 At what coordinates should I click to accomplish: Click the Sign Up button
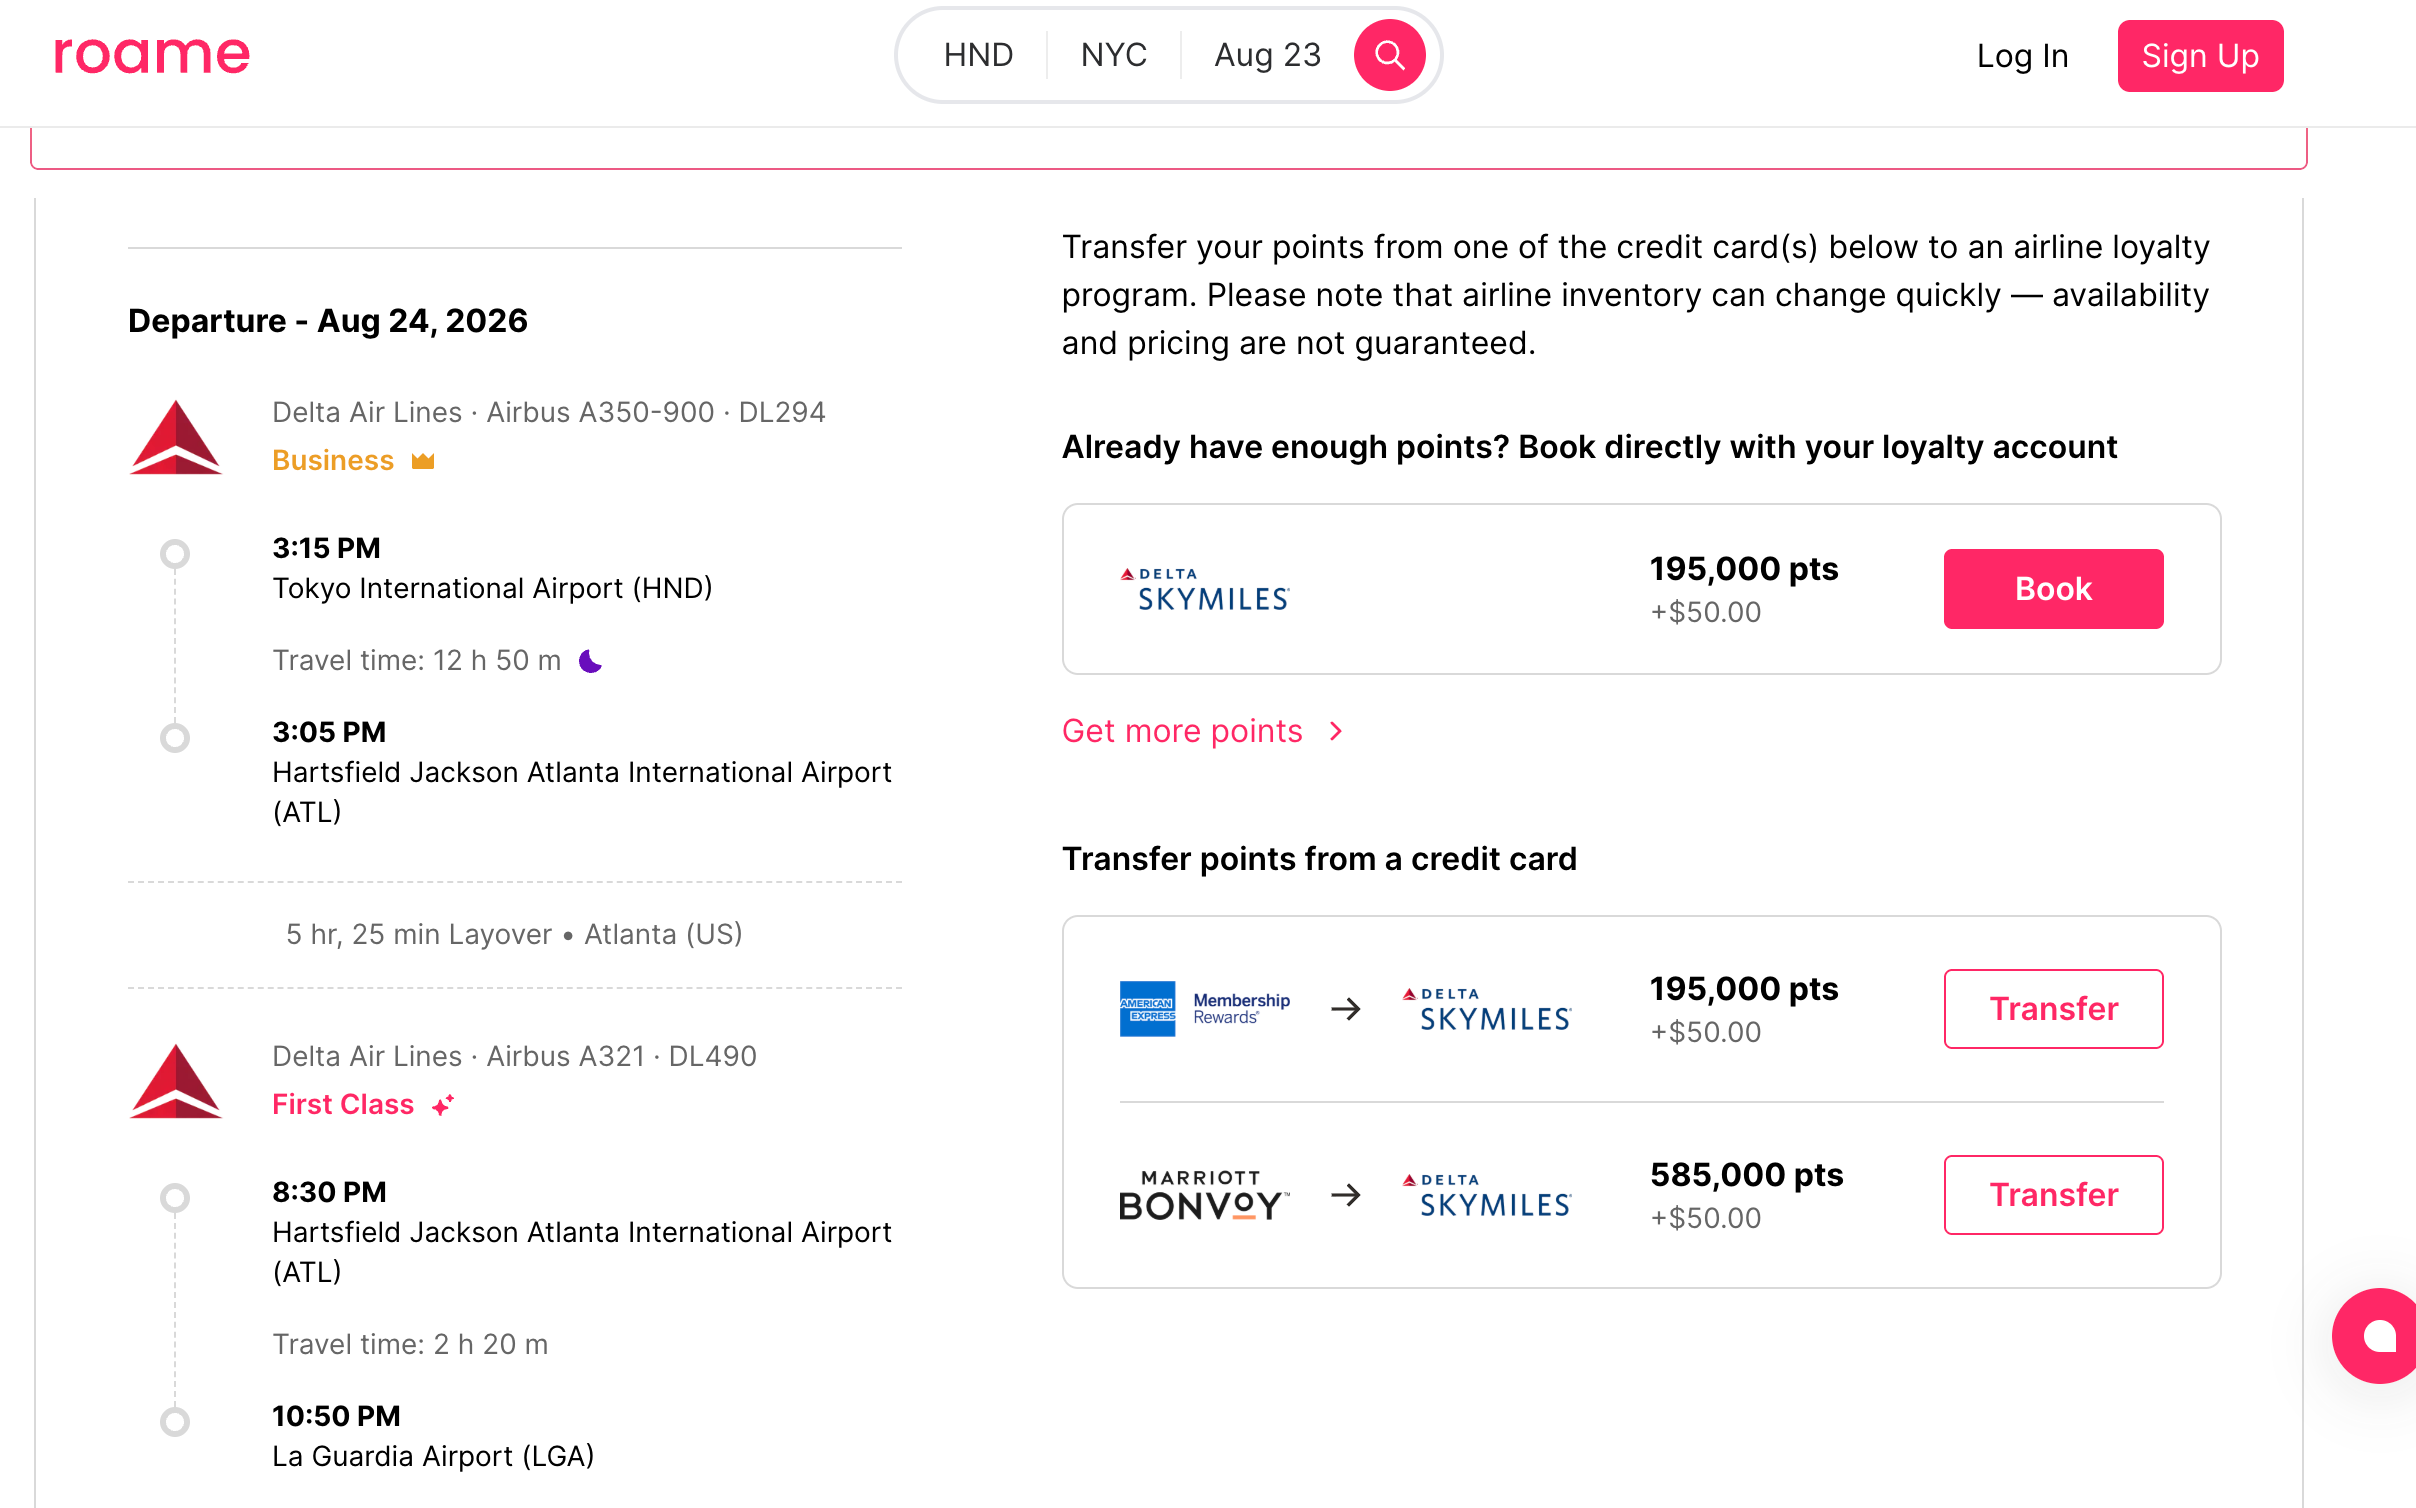click(x=2200, y=56)
